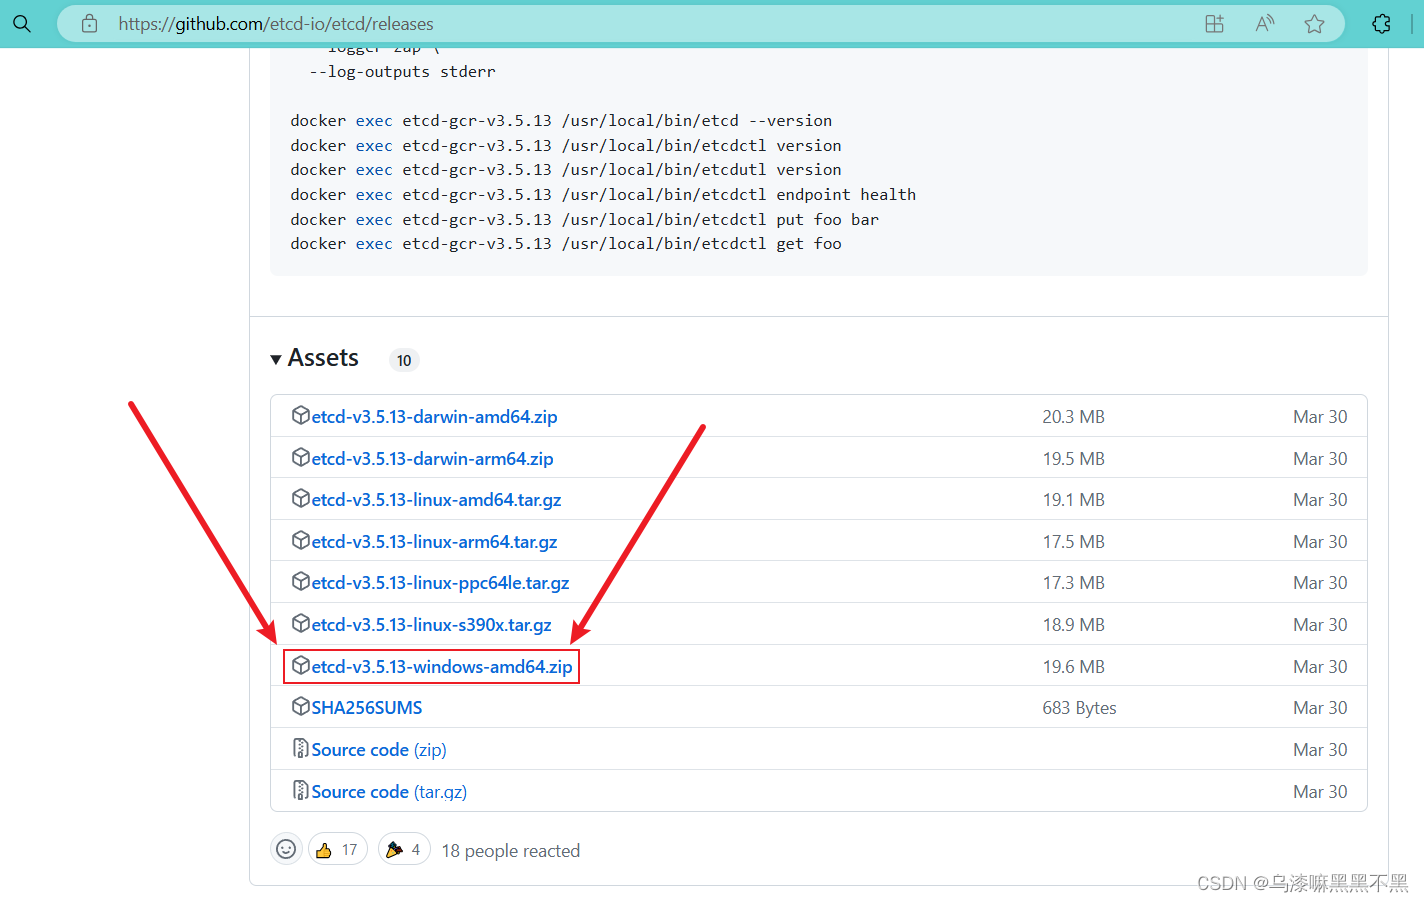1424x902 pixels.
Task: Open the add reaction smiley icon
Action: [x=286, y=848]
